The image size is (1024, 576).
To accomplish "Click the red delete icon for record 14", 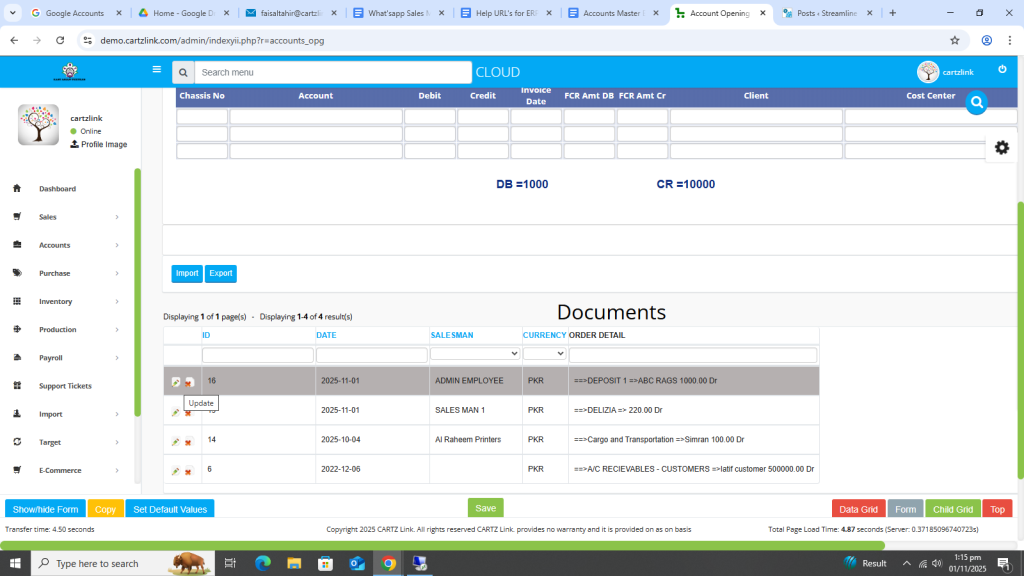I will pyautogui.click(x=188, y=441).
